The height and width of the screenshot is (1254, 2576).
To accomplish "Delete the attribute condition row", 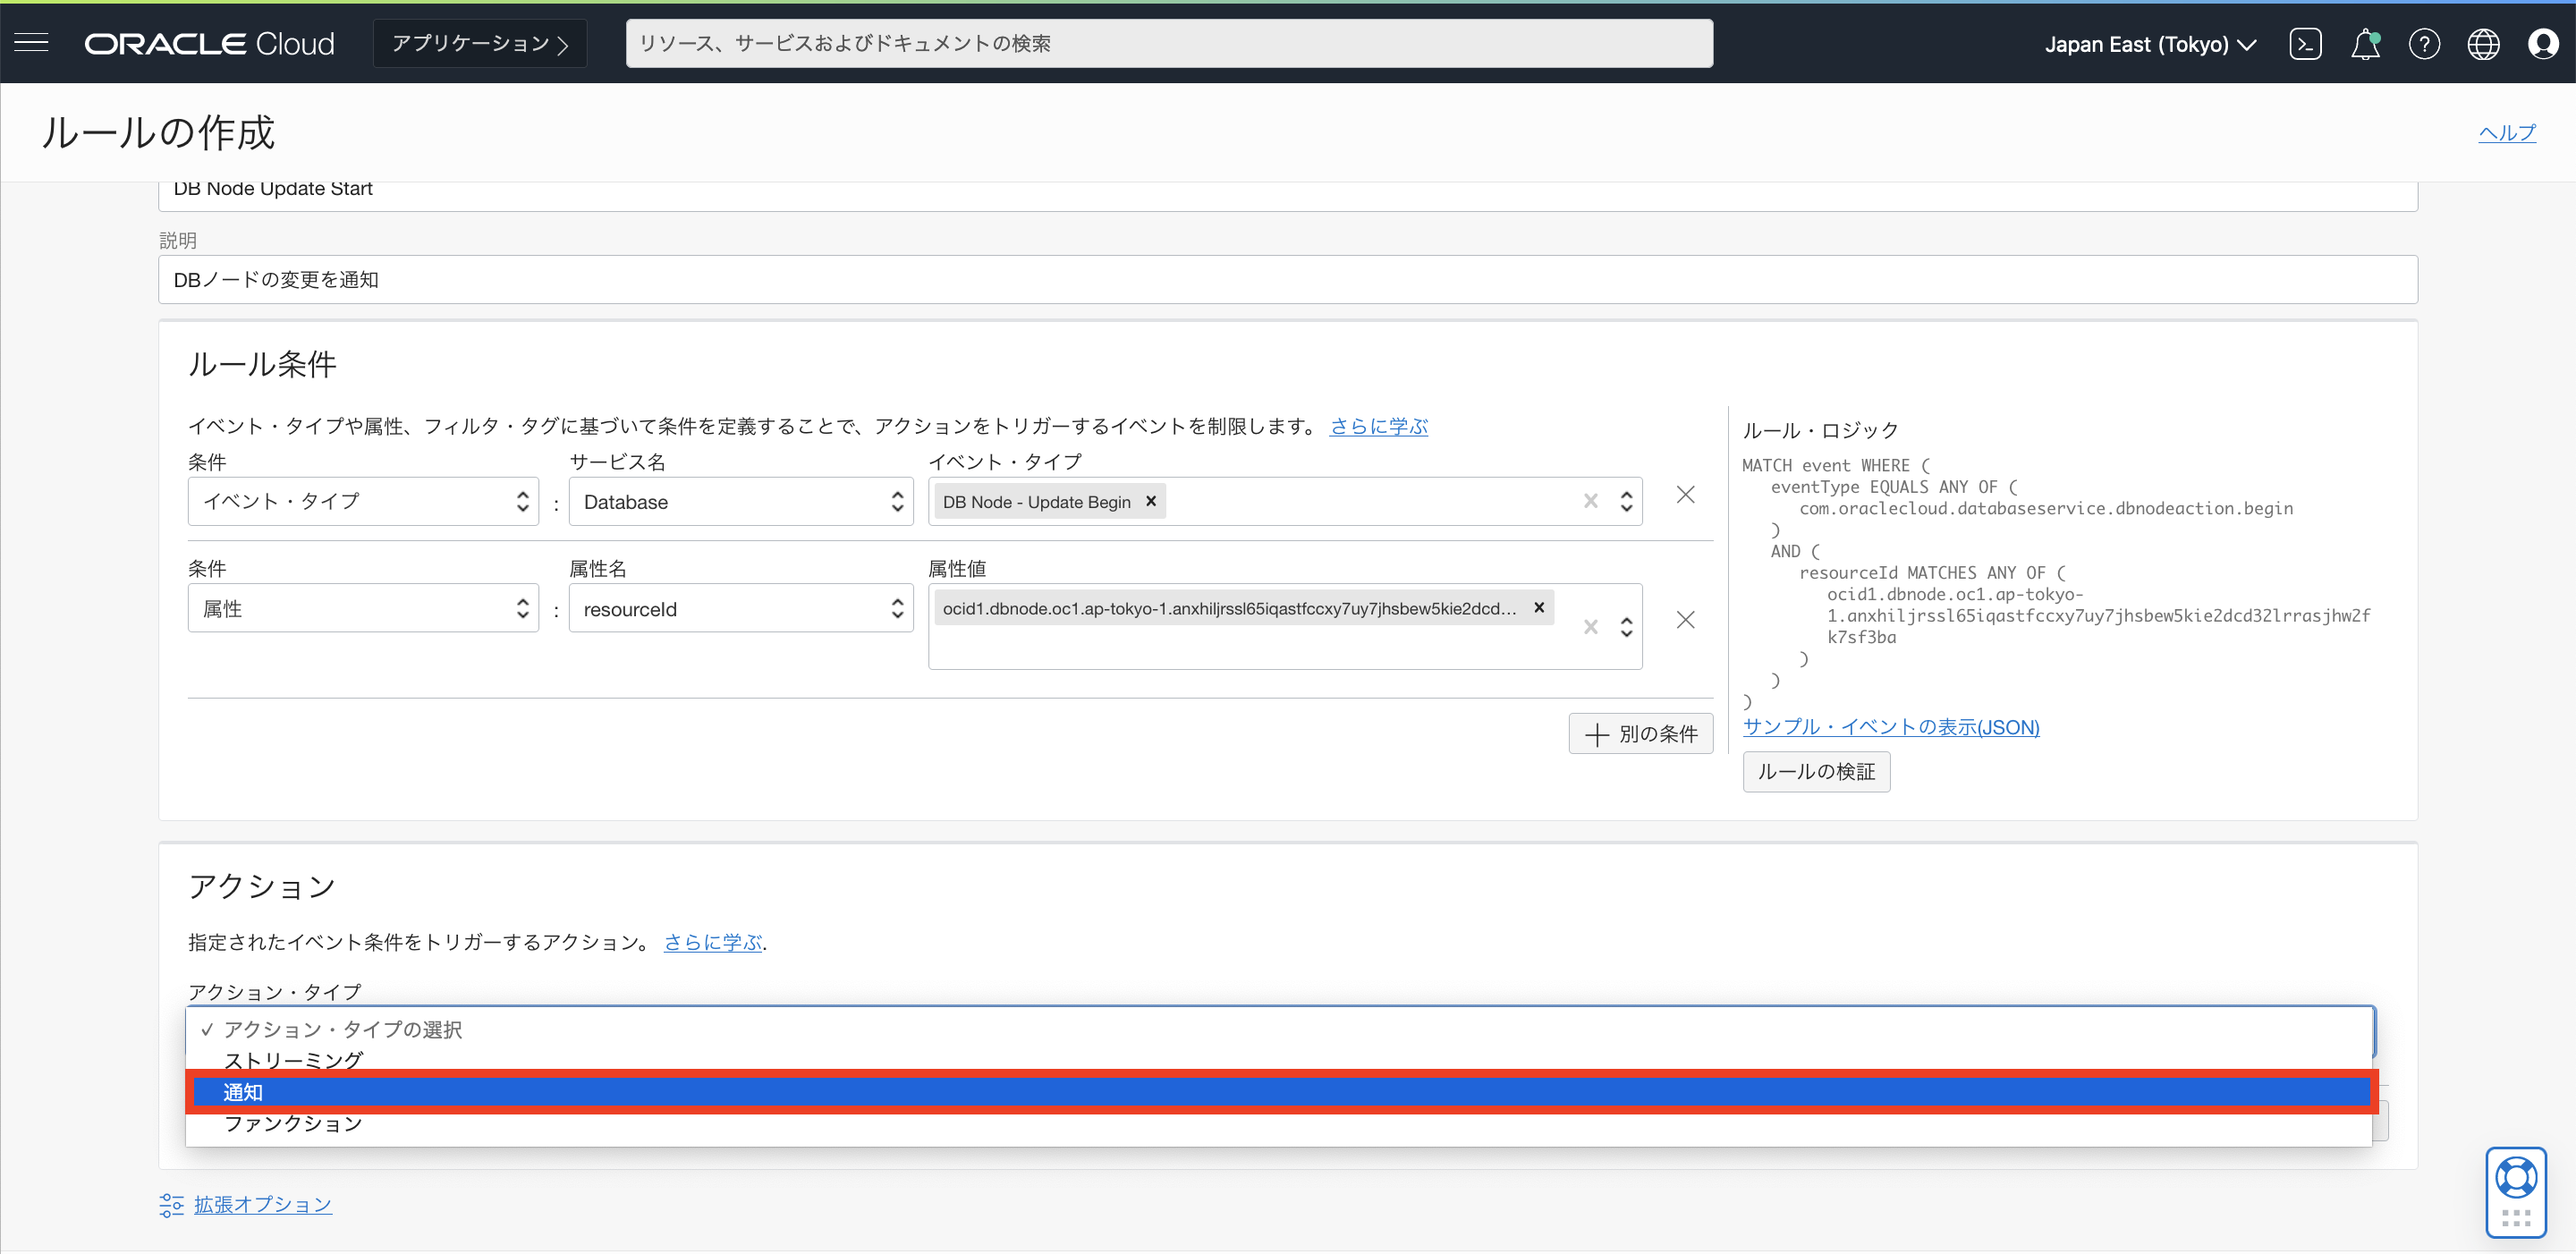I will [x=1686, y=620].
